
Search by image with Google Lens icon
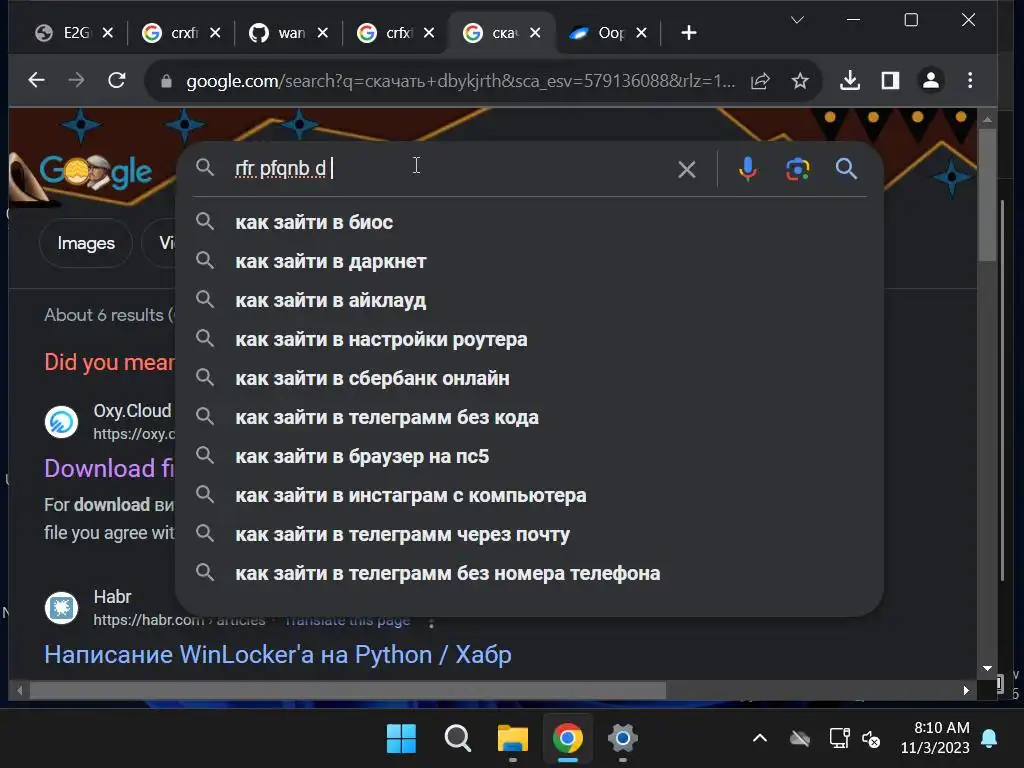point(797,169)
